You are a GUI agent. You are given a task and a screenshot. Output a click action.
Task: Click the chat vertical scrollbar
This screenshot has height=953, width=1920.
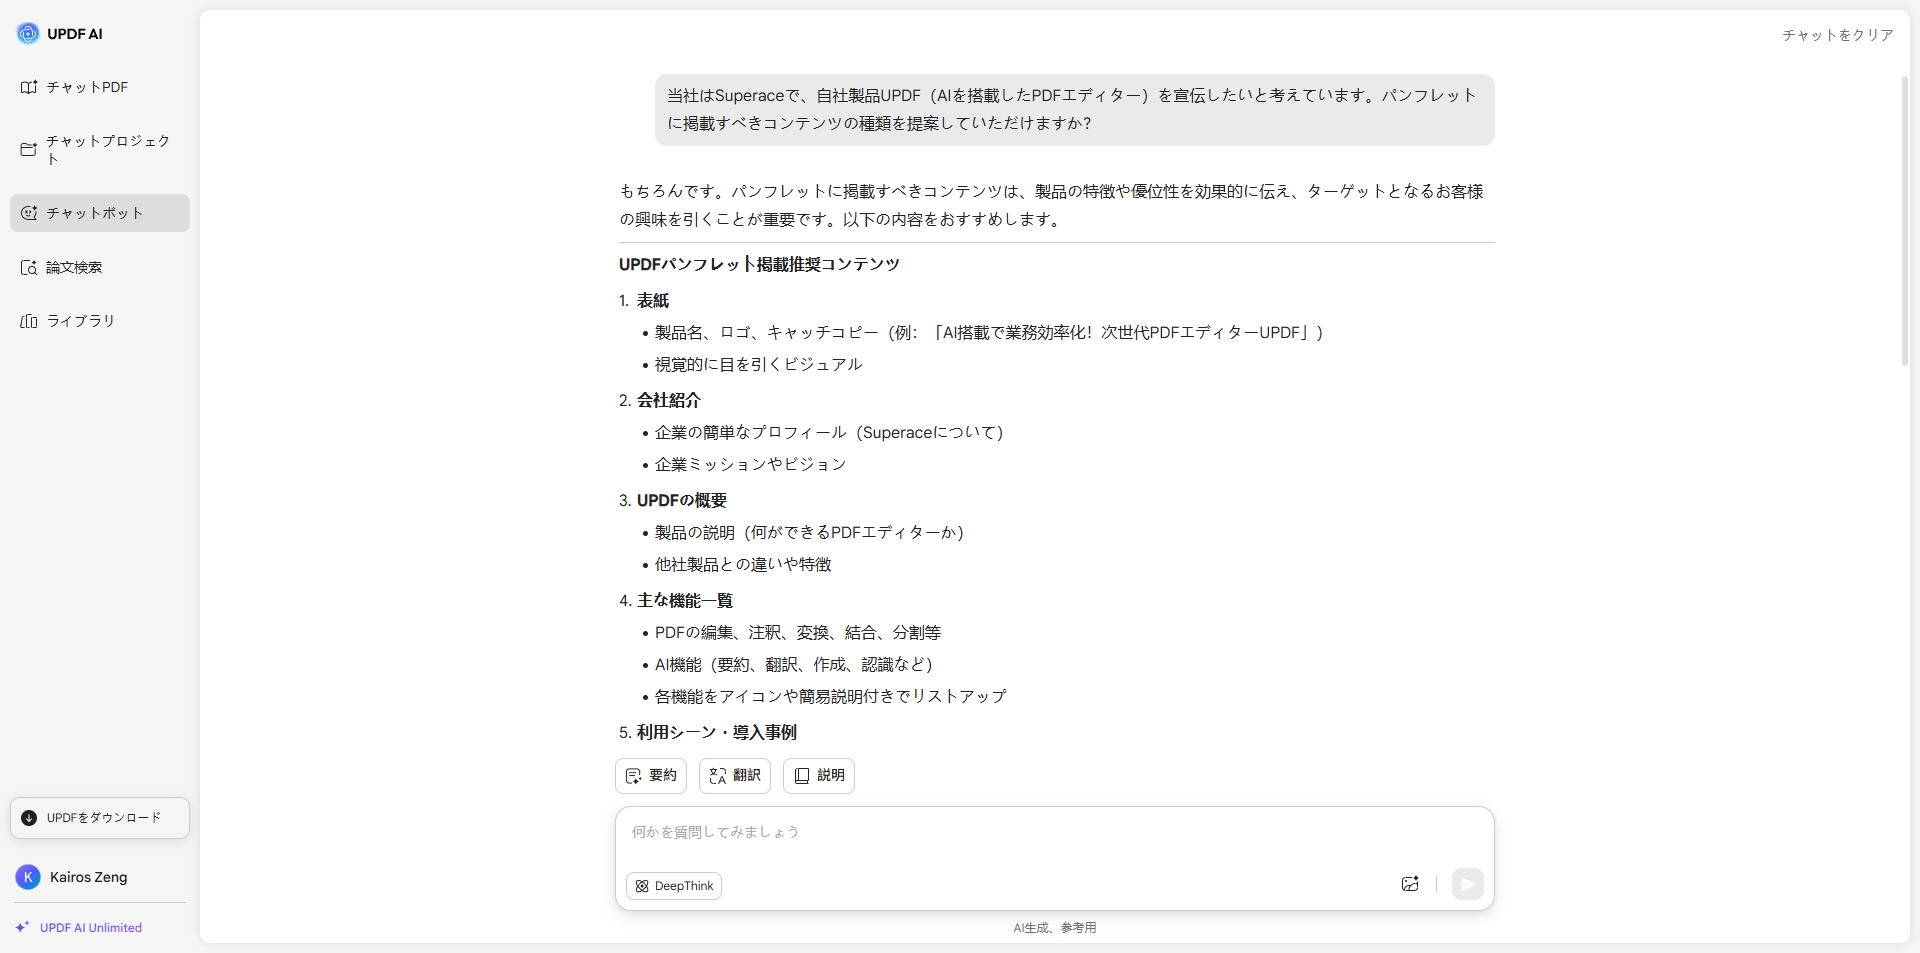coord(1905,222)
